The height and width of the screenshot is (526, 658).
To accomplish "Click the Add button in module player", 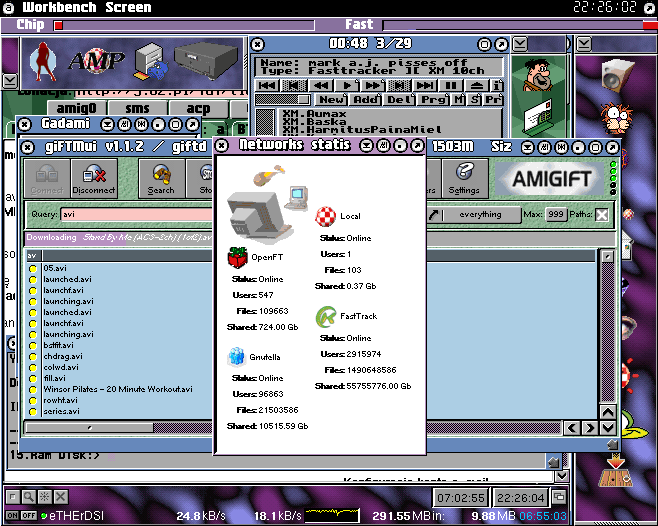I will click(x=366, y=99).
